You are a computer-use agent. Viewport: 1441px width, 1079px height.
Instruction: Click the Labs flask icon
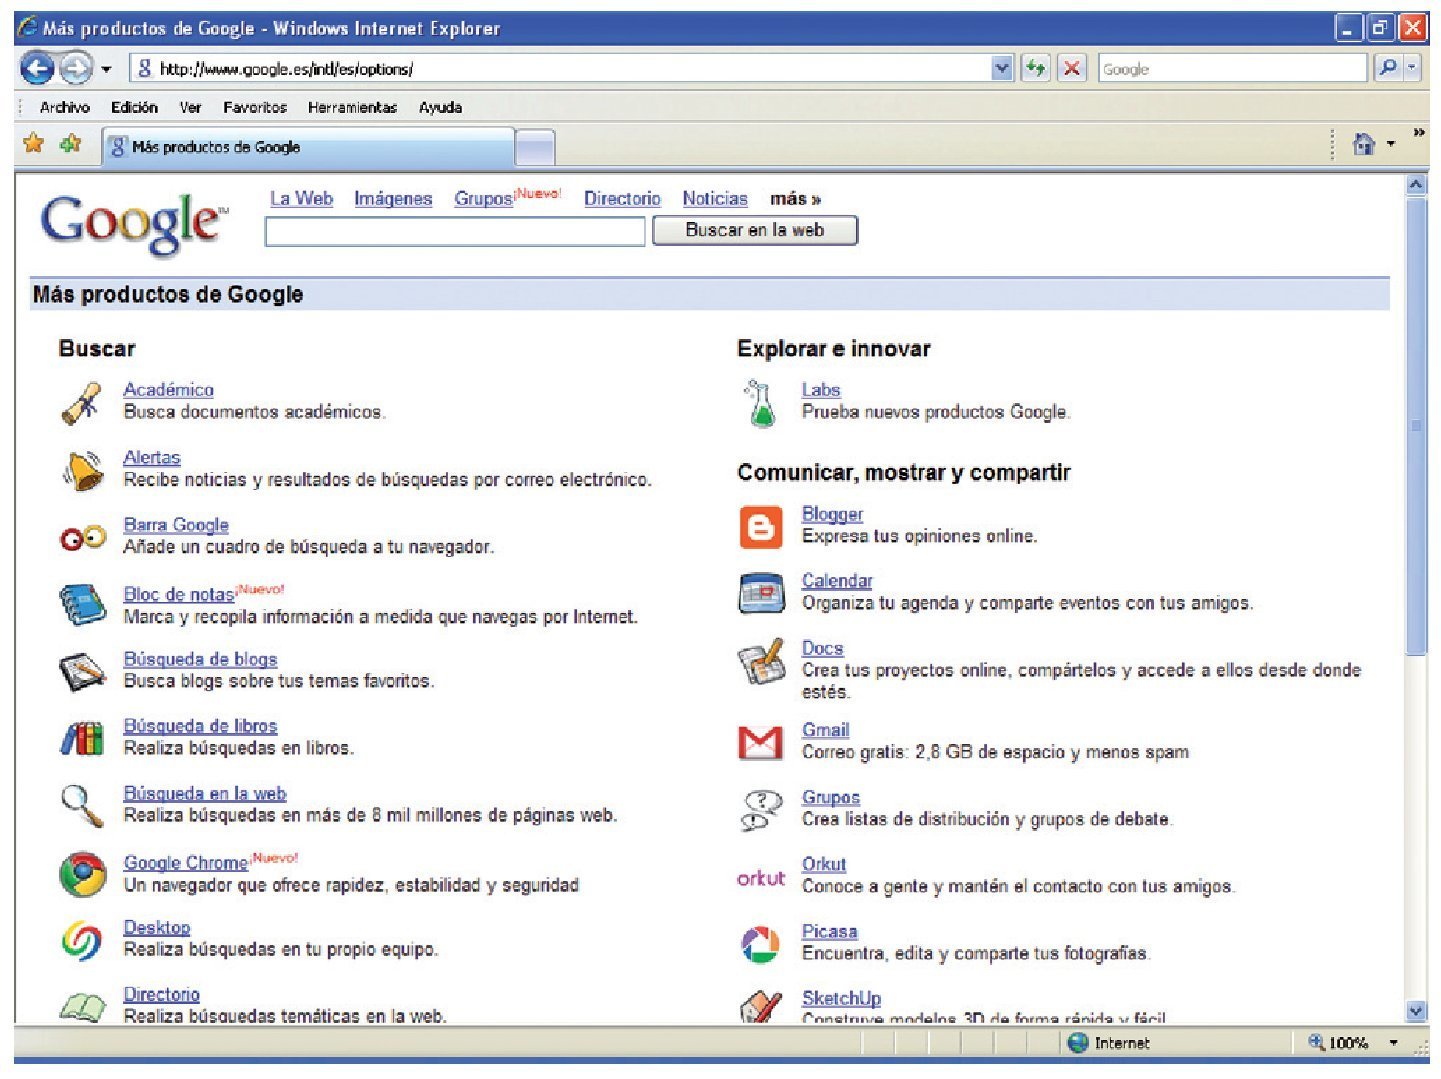761,403
